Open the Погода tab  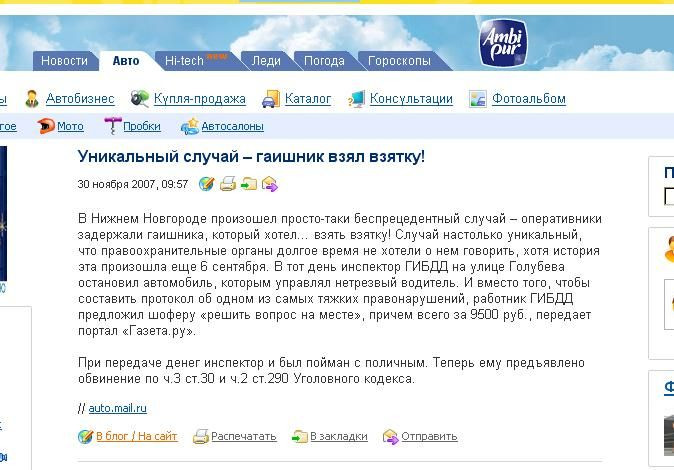[x=325, y=61]
